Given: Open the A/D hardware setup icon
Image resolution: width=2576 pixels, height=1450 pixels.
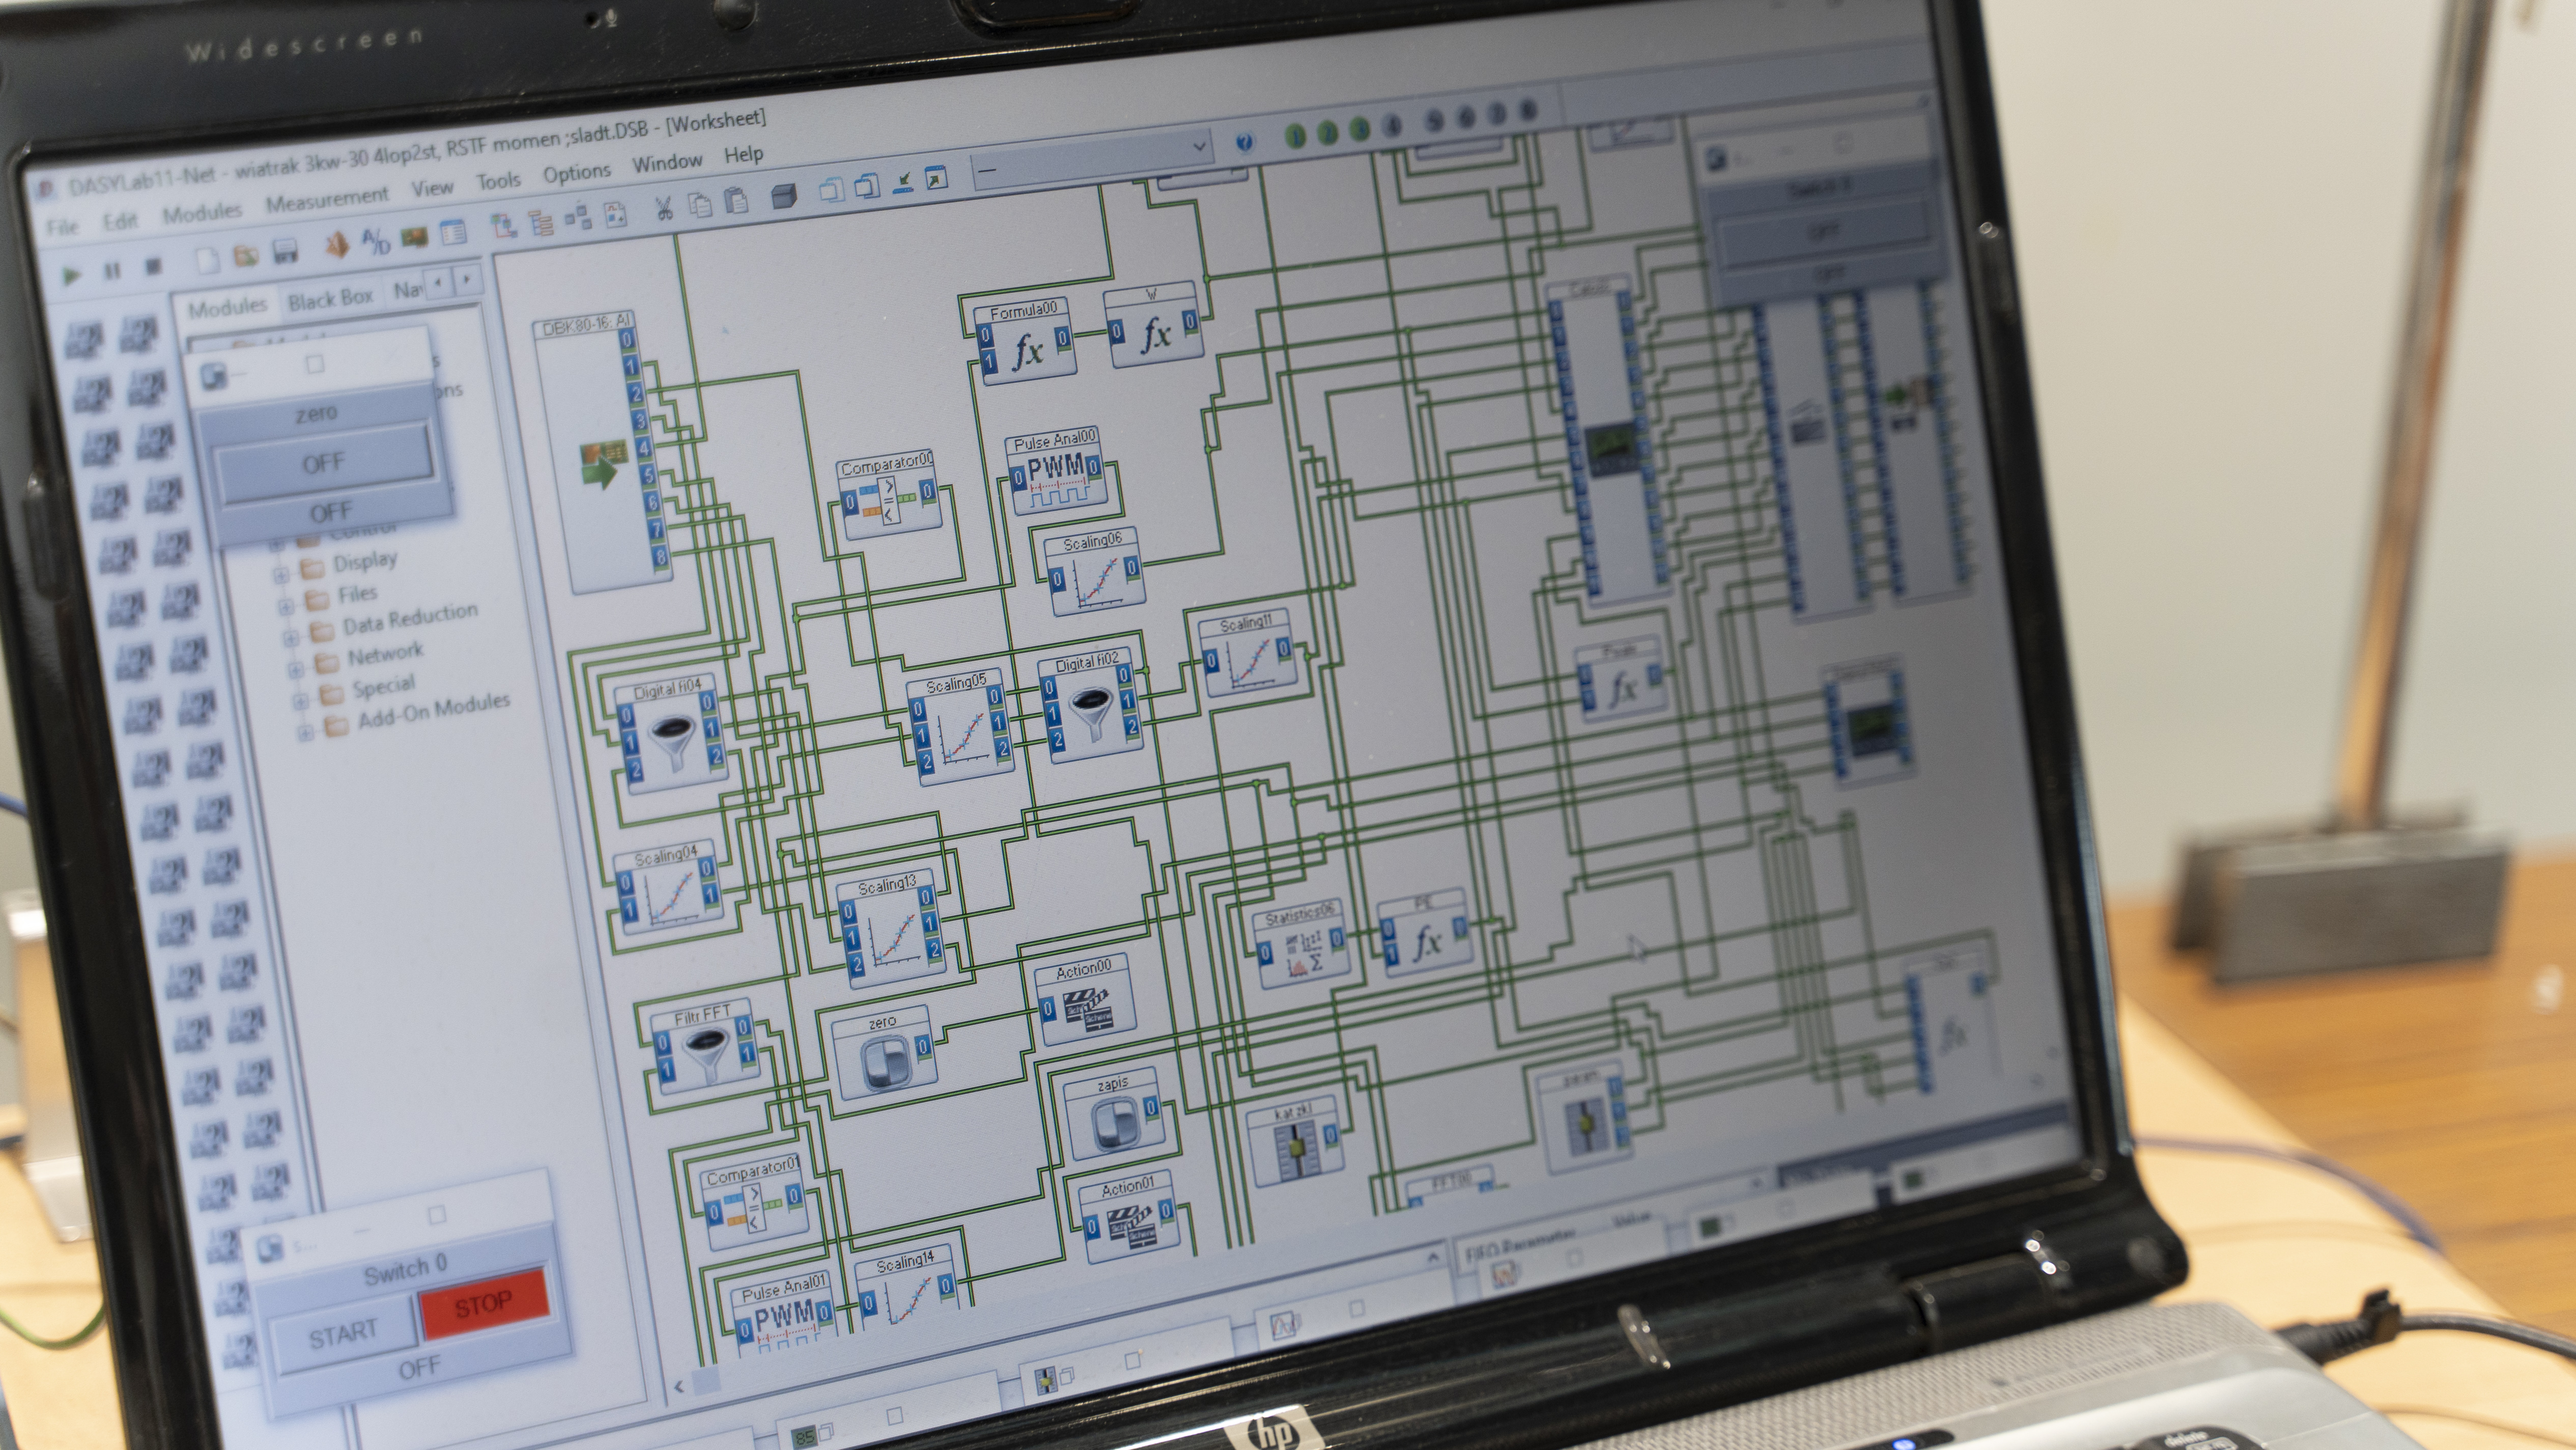Looking at the screenshot, I should [376, 241].
